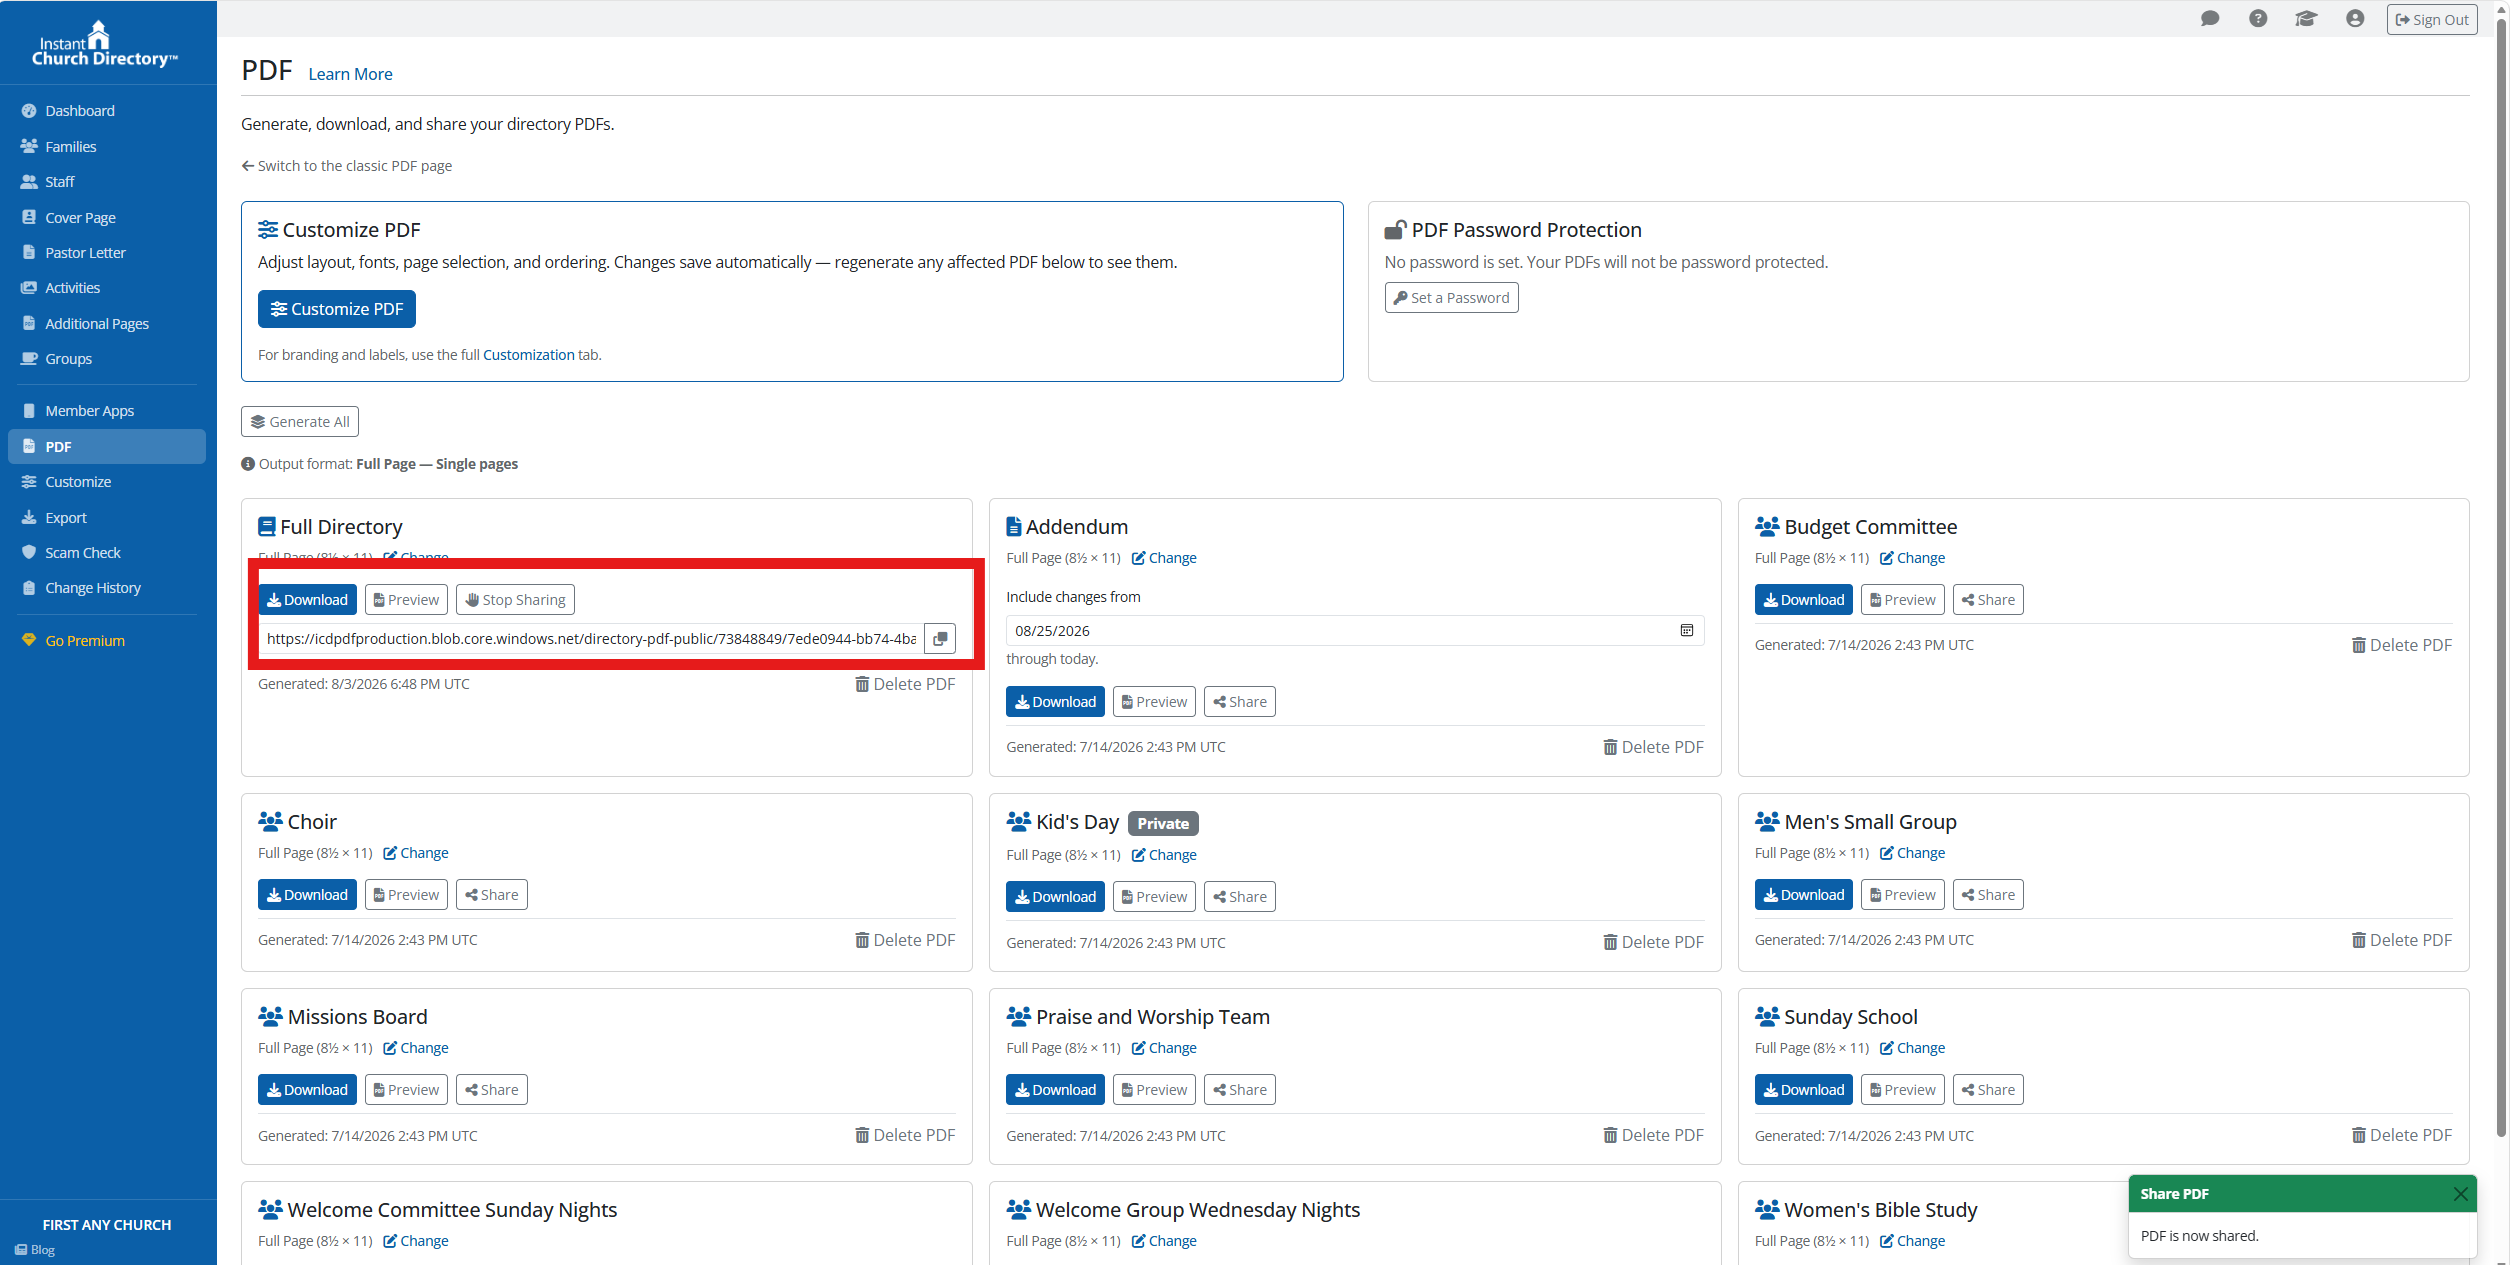Viewport: 2511px width, 1265px height.
Task: Open Export in the sidebar
Action: point(107,518)
